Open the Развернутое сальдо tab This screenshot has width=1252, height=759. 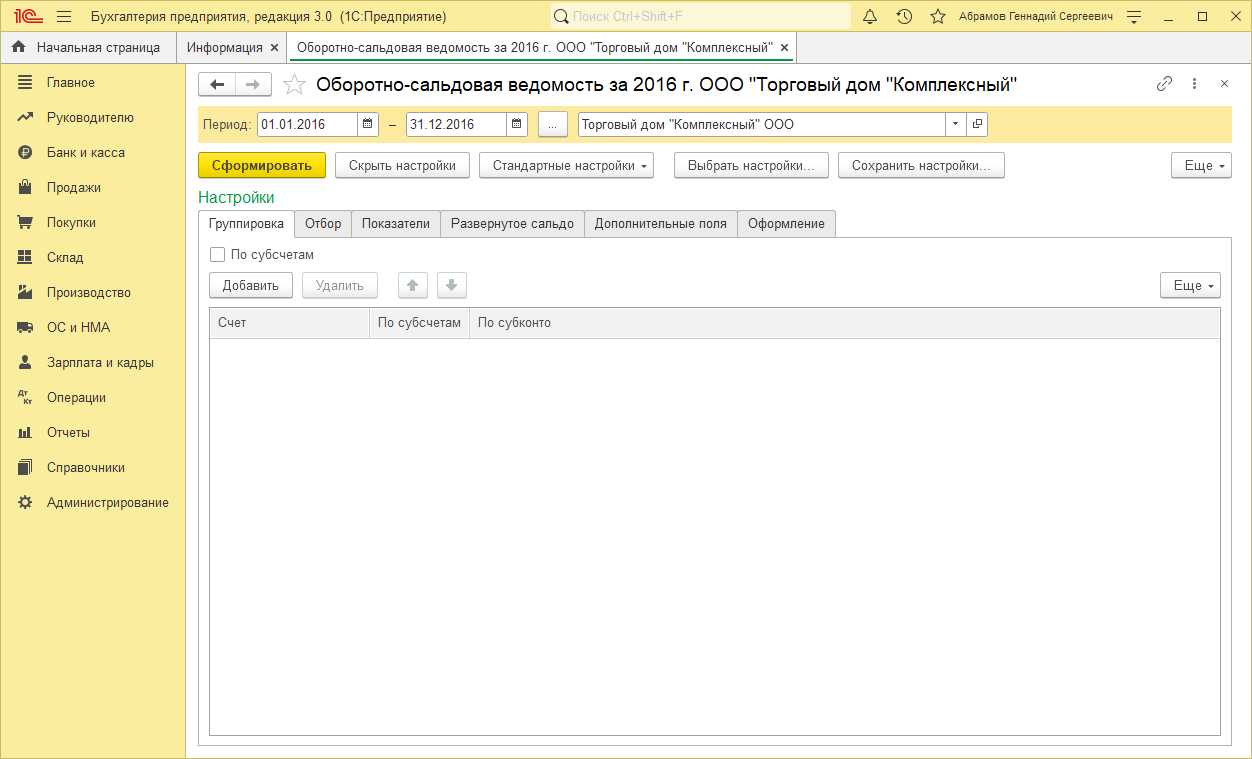(512, 224)
